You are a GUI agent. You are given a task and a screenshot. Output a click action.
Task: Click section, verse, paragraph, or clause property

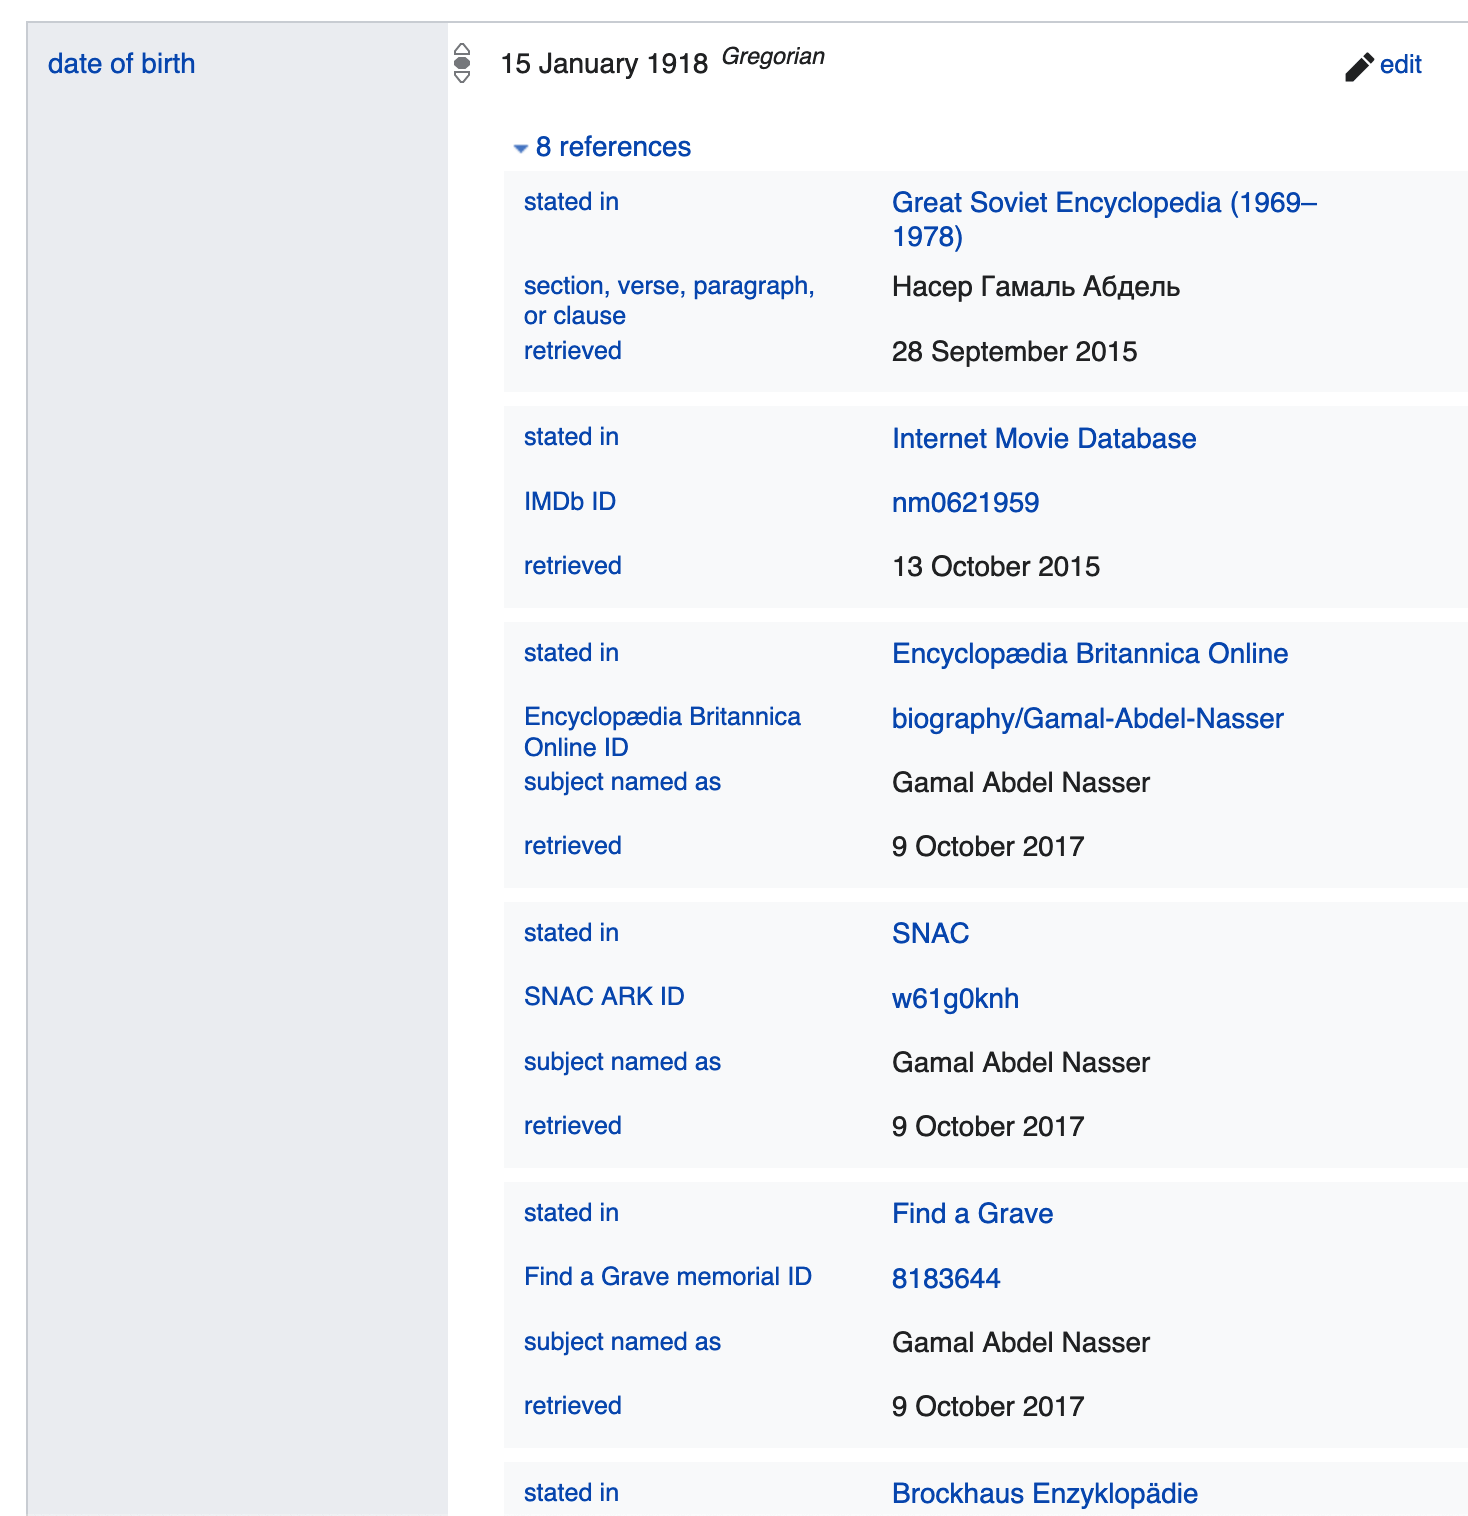click(669, 300)
